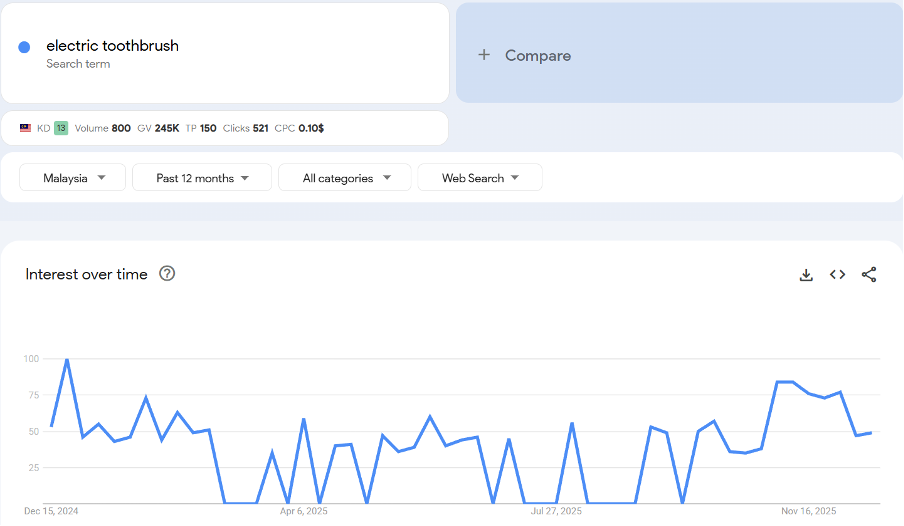The image size is (904, 526).
Task: Click the Clicks 521 metric
Action: (245, 128)
